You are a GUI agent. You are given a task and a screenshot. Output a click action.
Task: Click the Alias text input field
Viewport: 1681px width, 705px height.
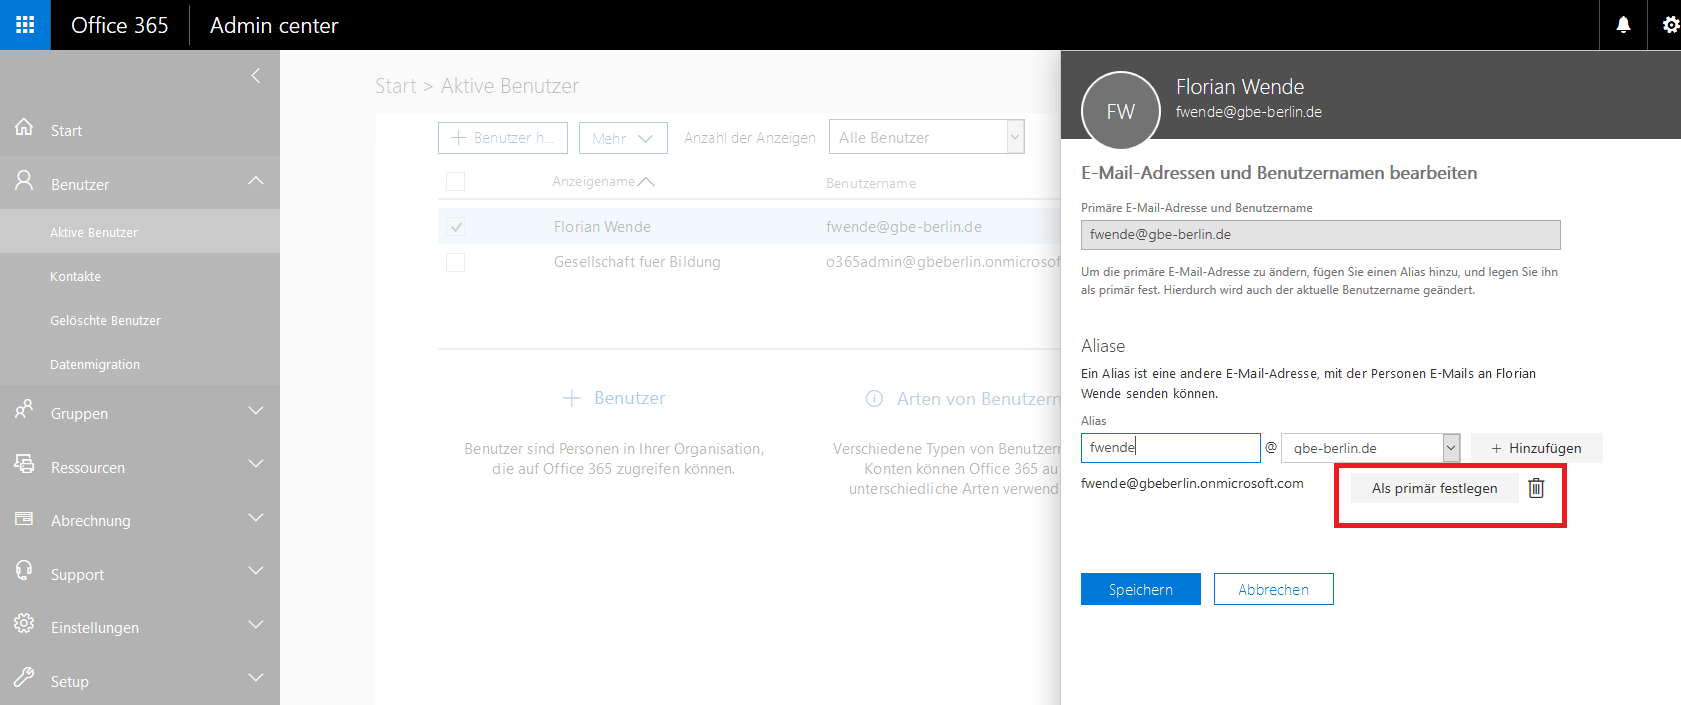tap(1170, 448)
